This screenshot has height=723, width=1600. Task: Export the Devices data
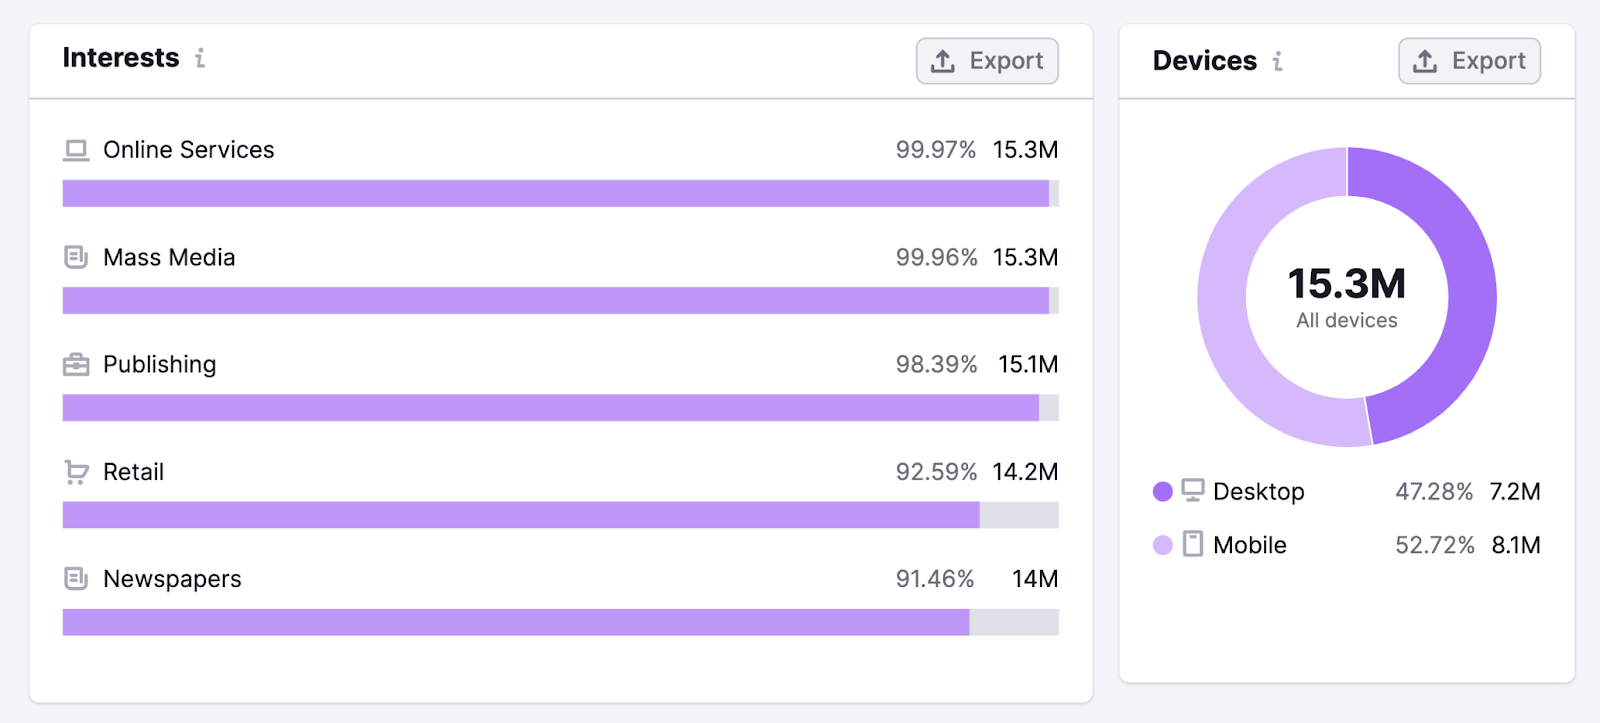(x=1469, y=61)
